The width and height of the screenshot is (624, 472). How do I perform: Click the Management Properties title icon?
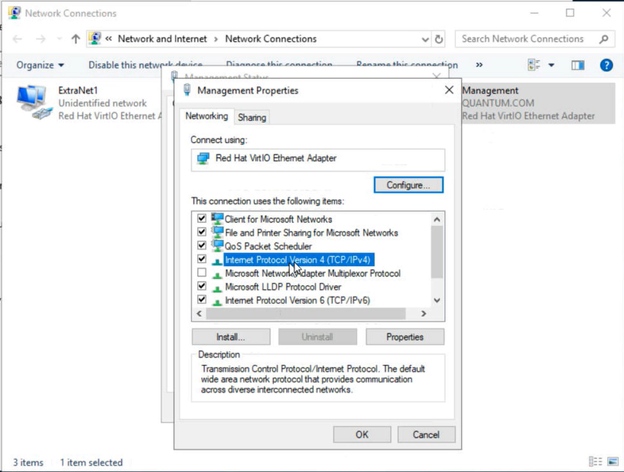click(x=187, y=90)
